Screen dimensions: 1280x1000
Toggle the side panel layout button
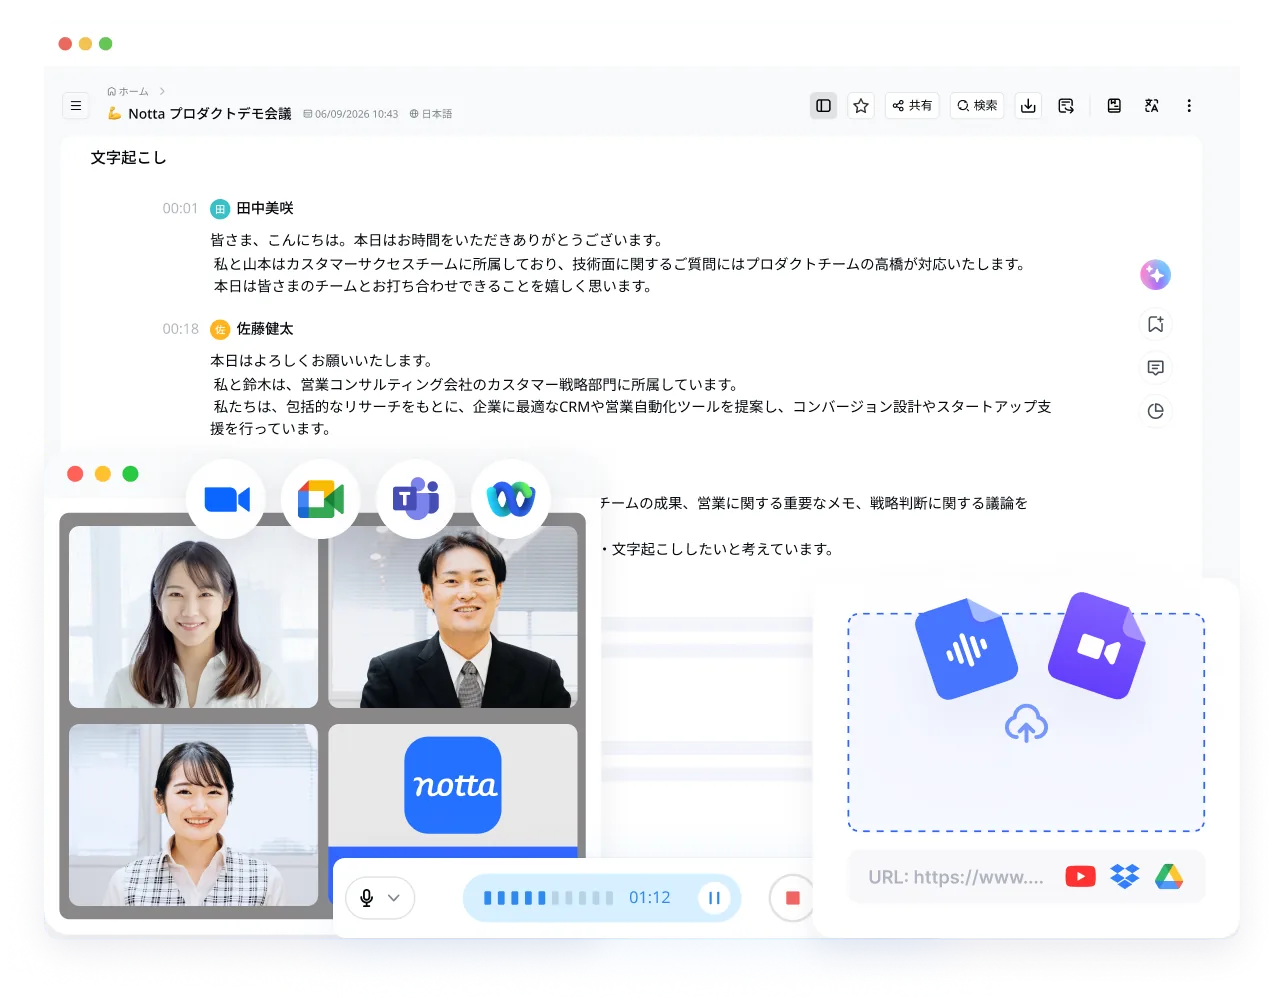click(823, 105)
